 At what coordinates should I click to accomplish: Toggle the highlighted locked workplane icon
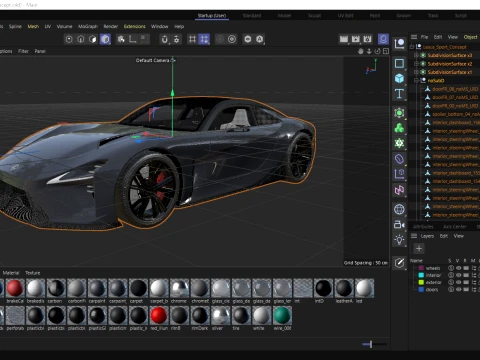coord(204,39)
